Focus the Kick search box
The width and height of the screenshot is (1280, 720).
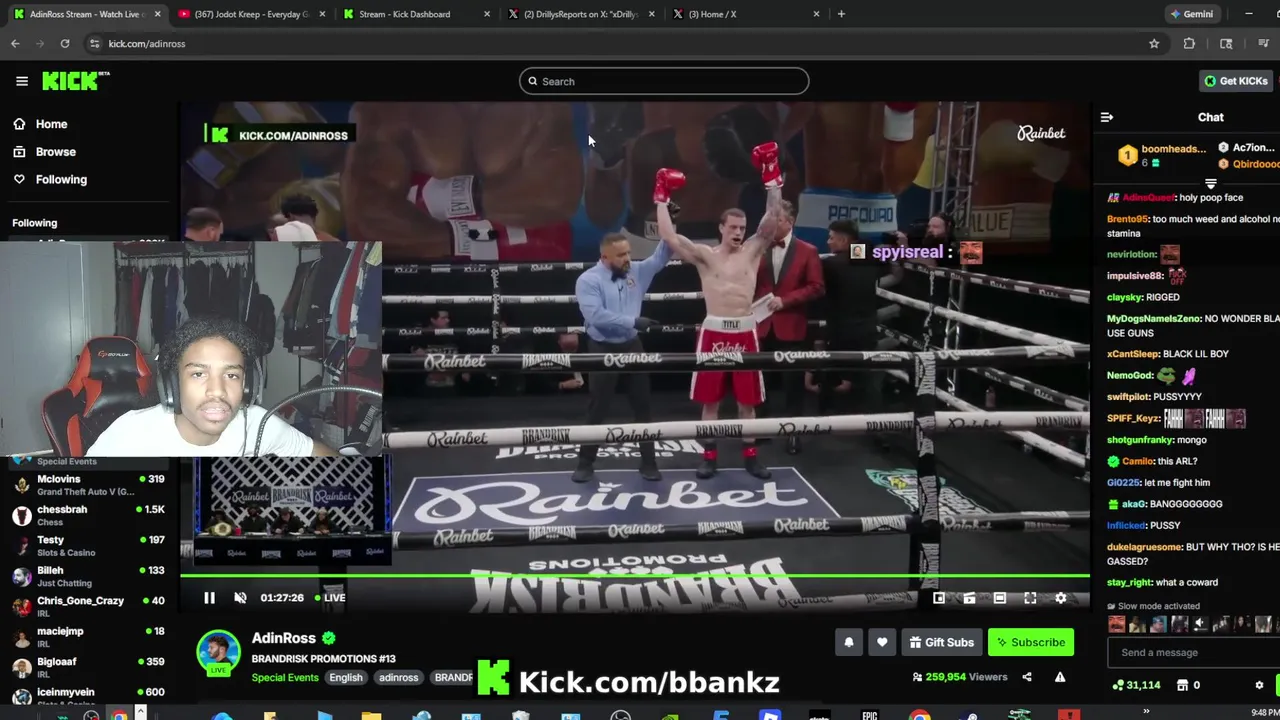664,81
